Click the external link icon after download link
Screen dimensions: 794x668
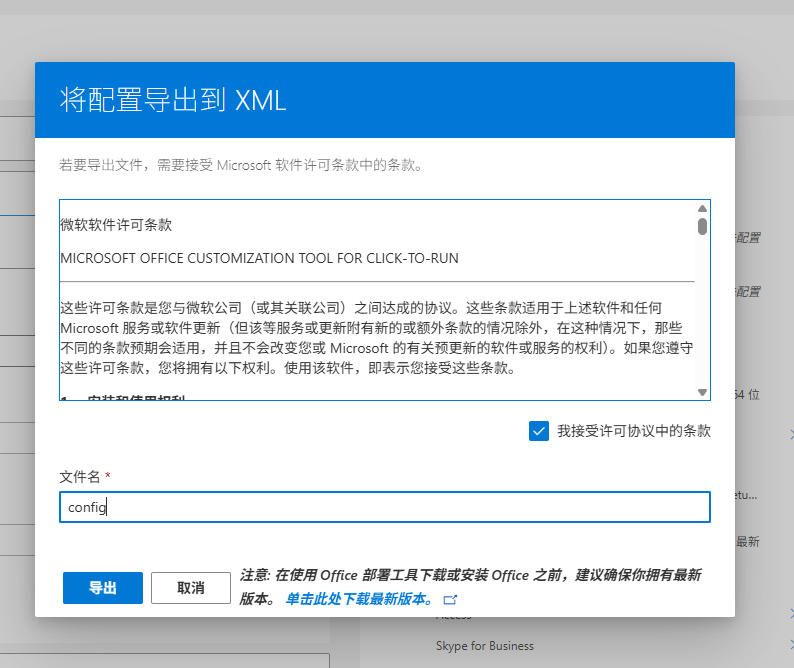pos(450,600)
